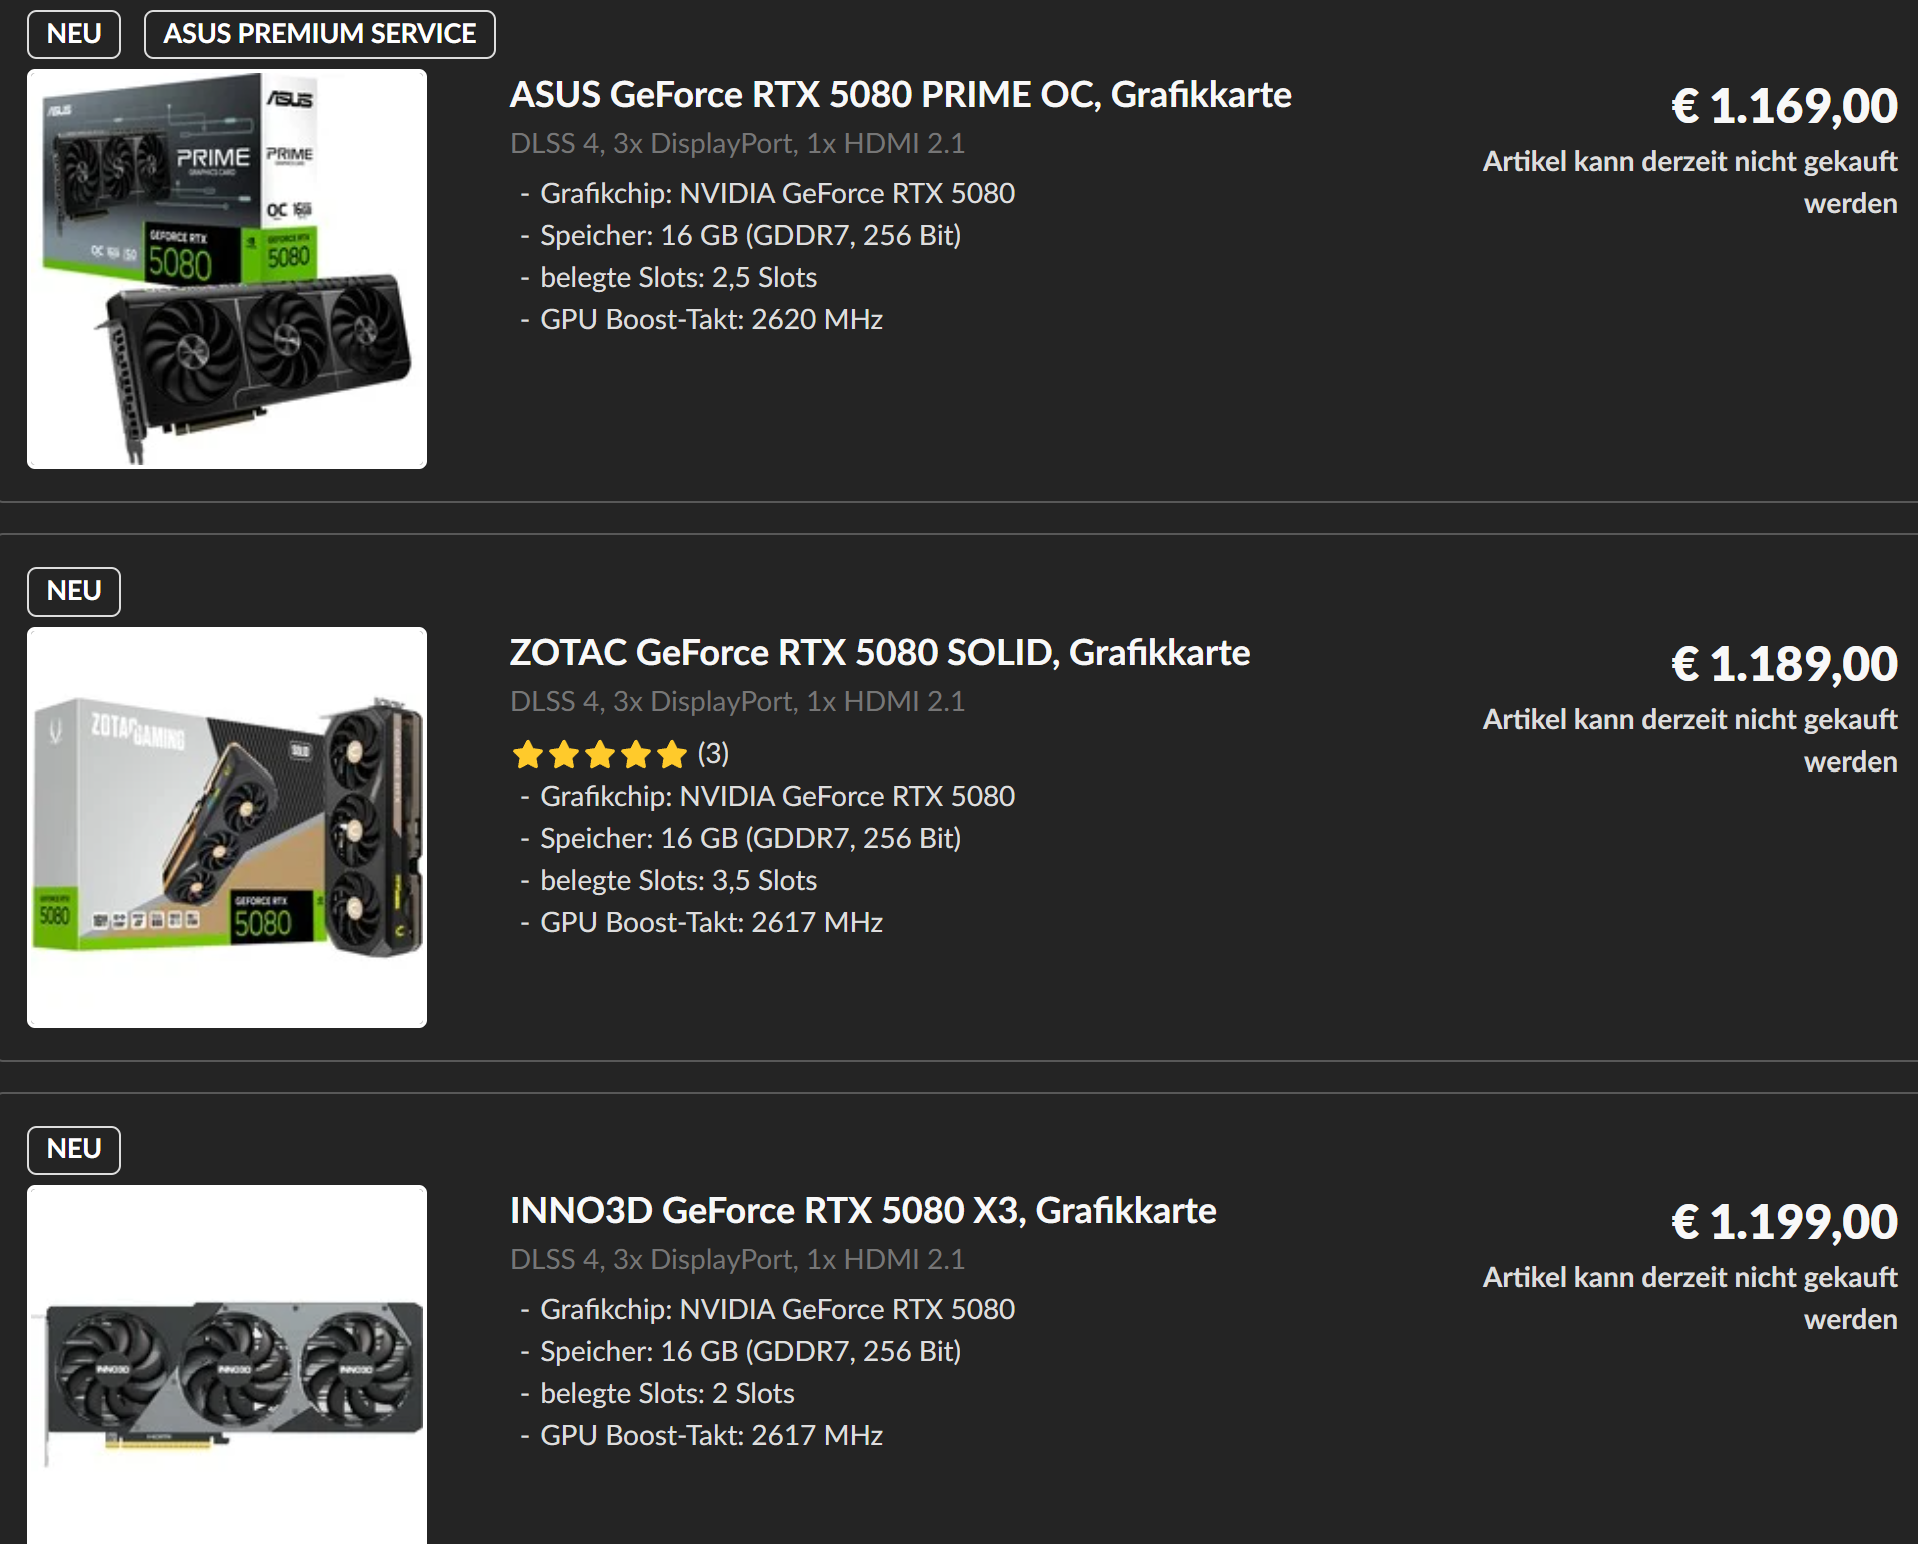Click ZOTAC card's 'DLSS 4, 3x DisplayPort' subtitle
The height and width of the screenshot is (1544, 1918).
point(737,702)
